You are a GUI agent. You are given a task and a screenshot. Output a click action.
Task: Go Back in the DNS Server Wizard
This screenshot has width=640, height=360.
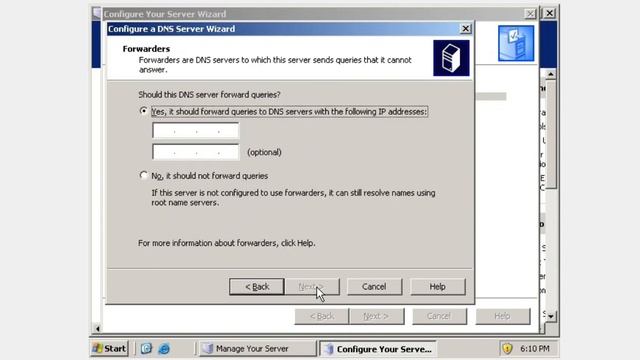pyautogui.click(x=257, y=287)
